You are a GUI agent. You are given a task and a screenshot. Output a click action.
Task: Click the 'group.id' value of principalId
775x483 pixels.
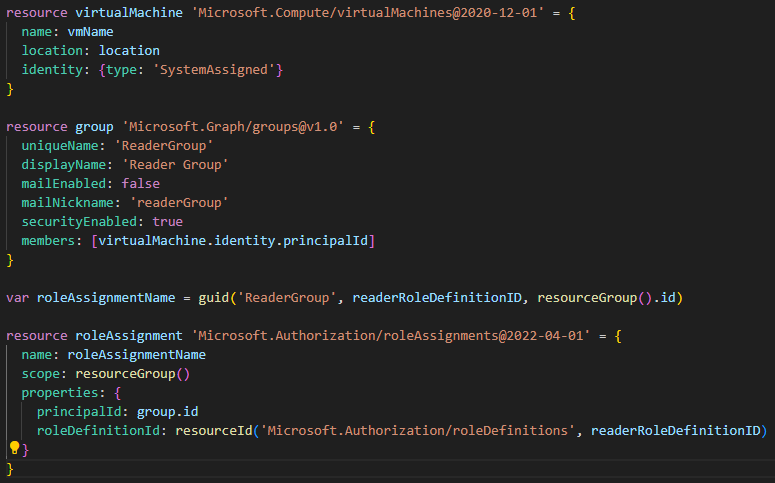168,412
